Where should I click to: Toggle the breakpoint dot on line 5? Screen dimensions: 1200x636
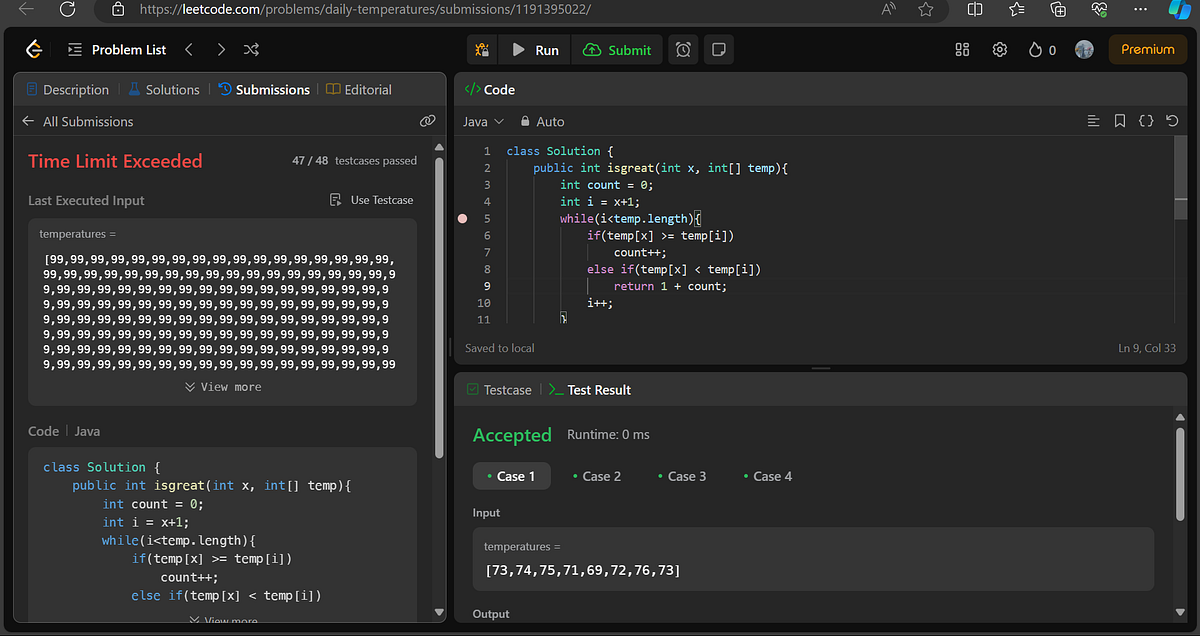coord(461,218)
